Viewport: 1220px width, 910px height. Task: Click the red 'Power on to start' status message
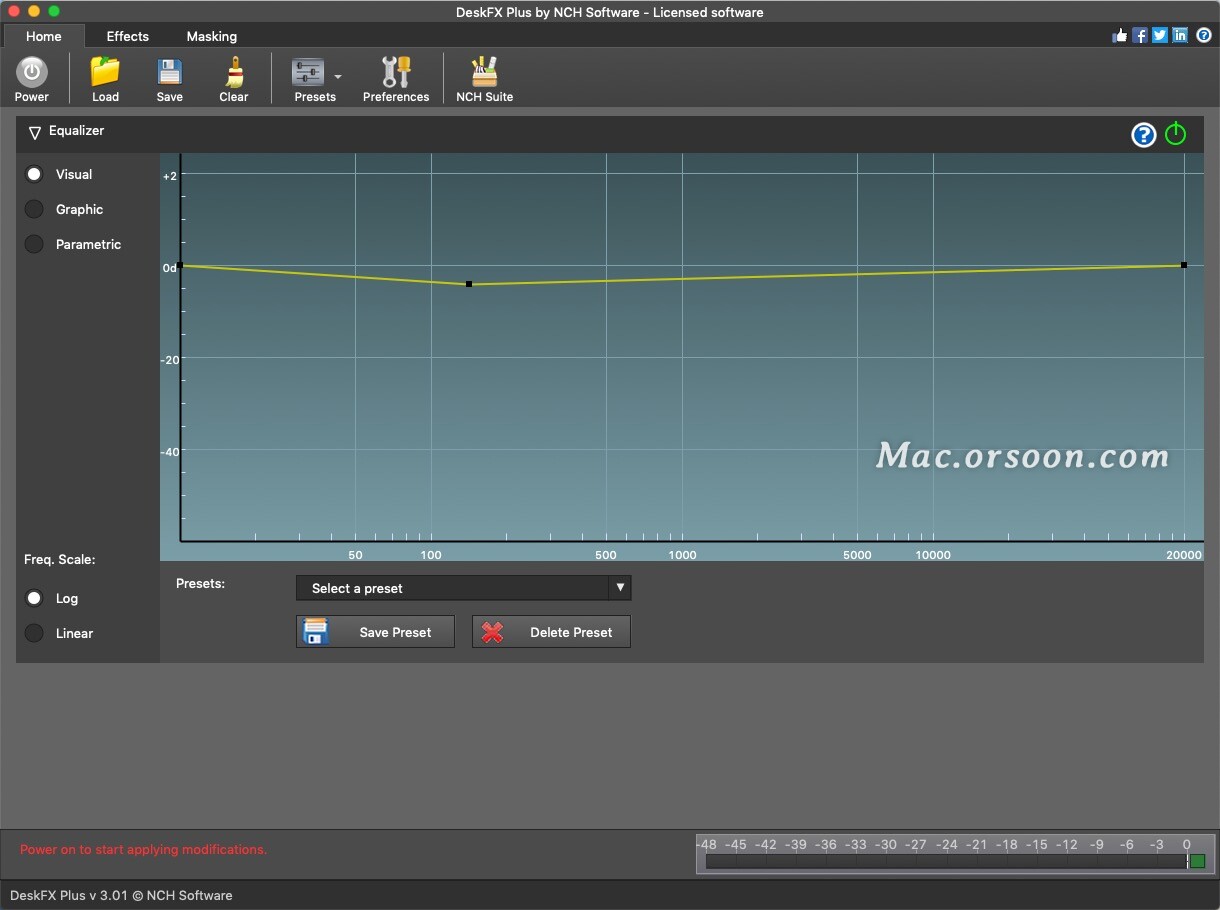tap(143, 849)
